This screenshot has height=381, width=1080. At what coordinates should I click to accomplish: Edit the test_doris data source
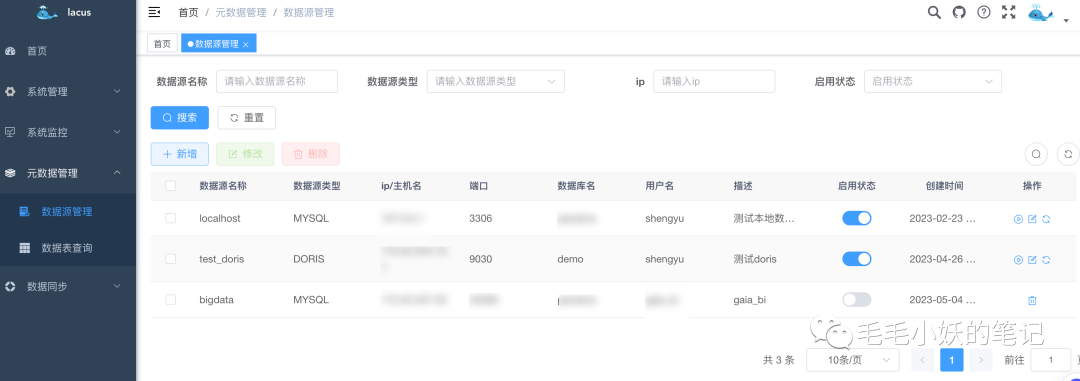point(1032,260)
